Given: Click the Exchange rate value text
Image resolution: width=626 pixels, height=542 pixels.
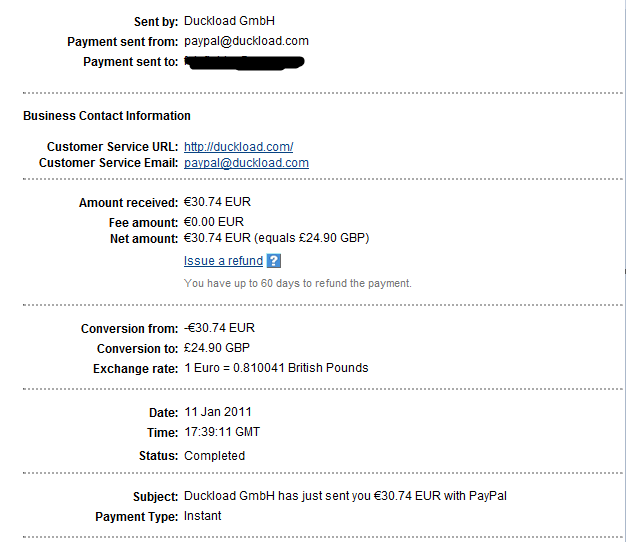Looking at the screenshot, I should click(276, 368).
